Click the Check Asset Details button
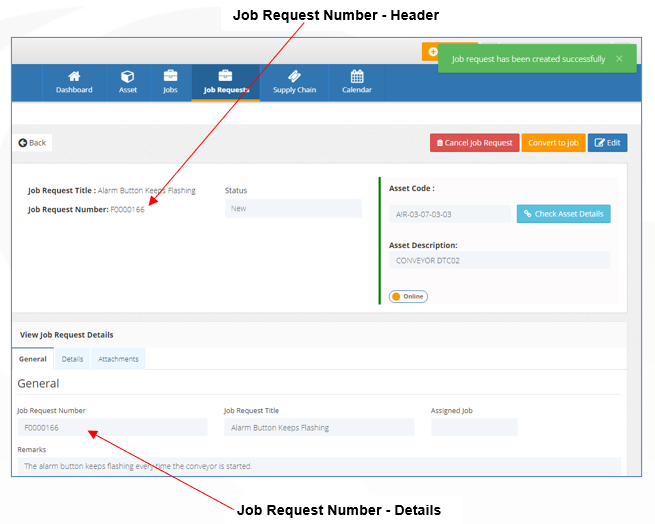 pos(564,214)
